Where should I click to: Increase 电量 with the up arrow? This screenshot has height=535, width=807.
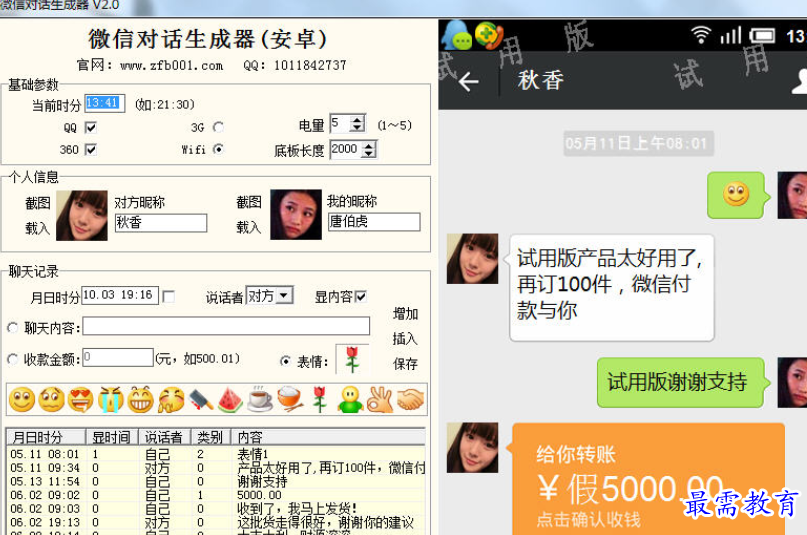357,119
